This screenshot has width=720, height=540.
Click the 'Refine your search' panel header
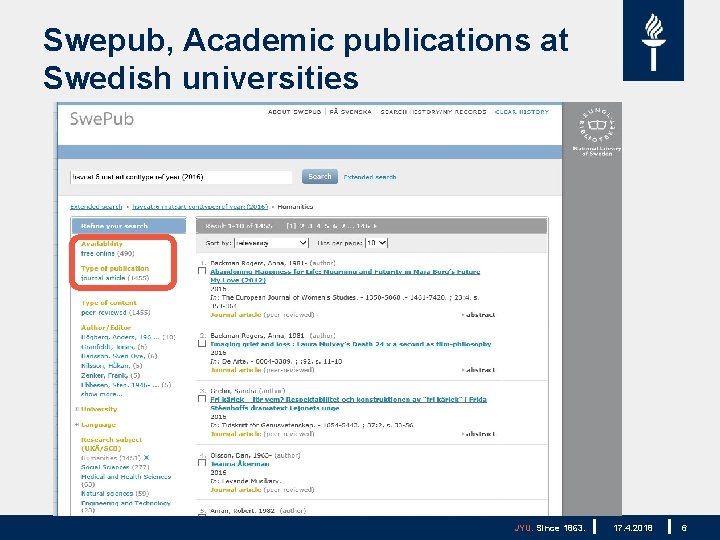[129, 226]
